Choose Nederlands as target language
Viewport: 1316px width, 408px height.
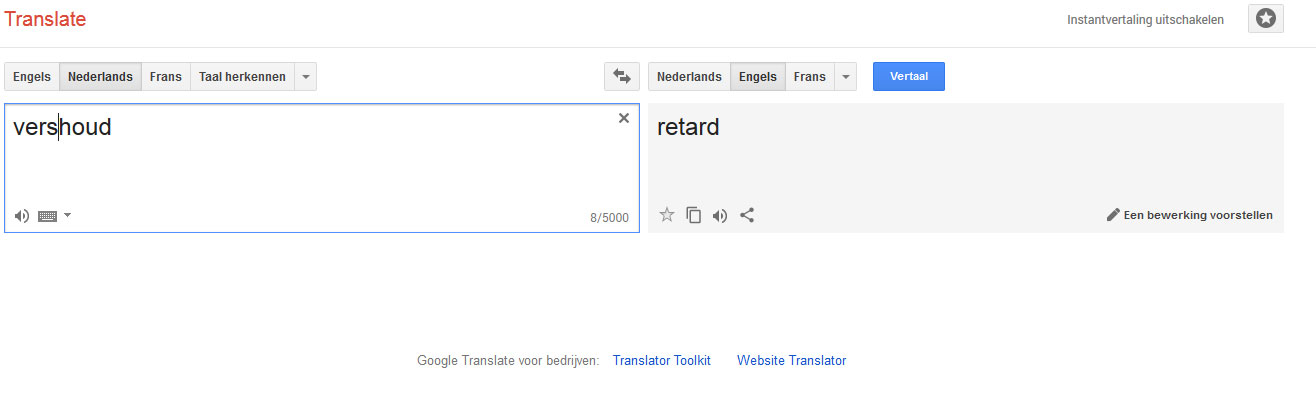click(689, 76)
